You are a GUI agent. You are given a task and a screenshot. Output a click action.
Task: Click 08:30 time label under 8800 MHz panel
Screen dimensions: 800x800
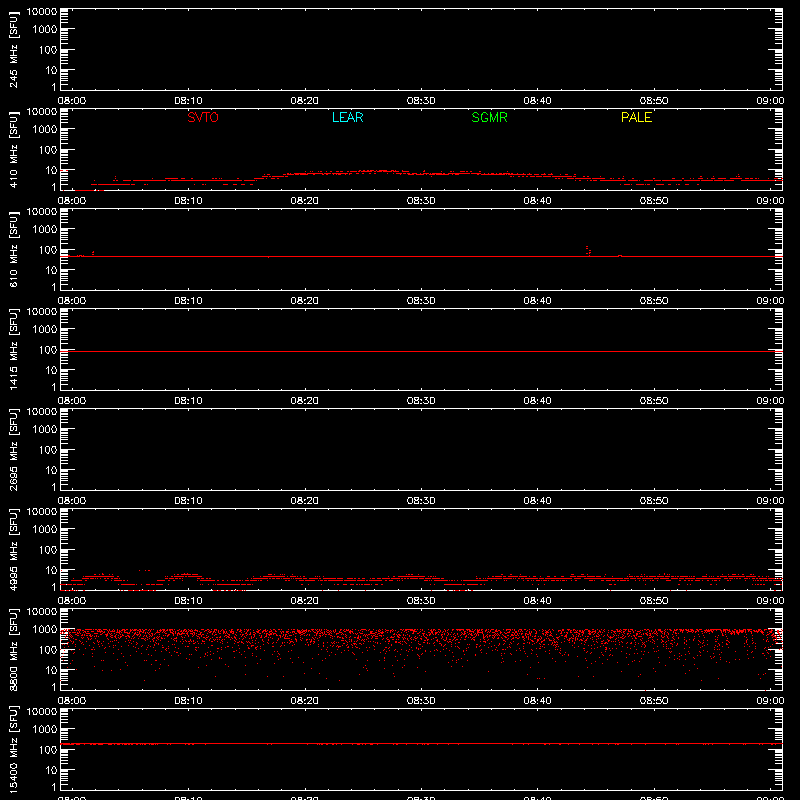tap(421, 701)
